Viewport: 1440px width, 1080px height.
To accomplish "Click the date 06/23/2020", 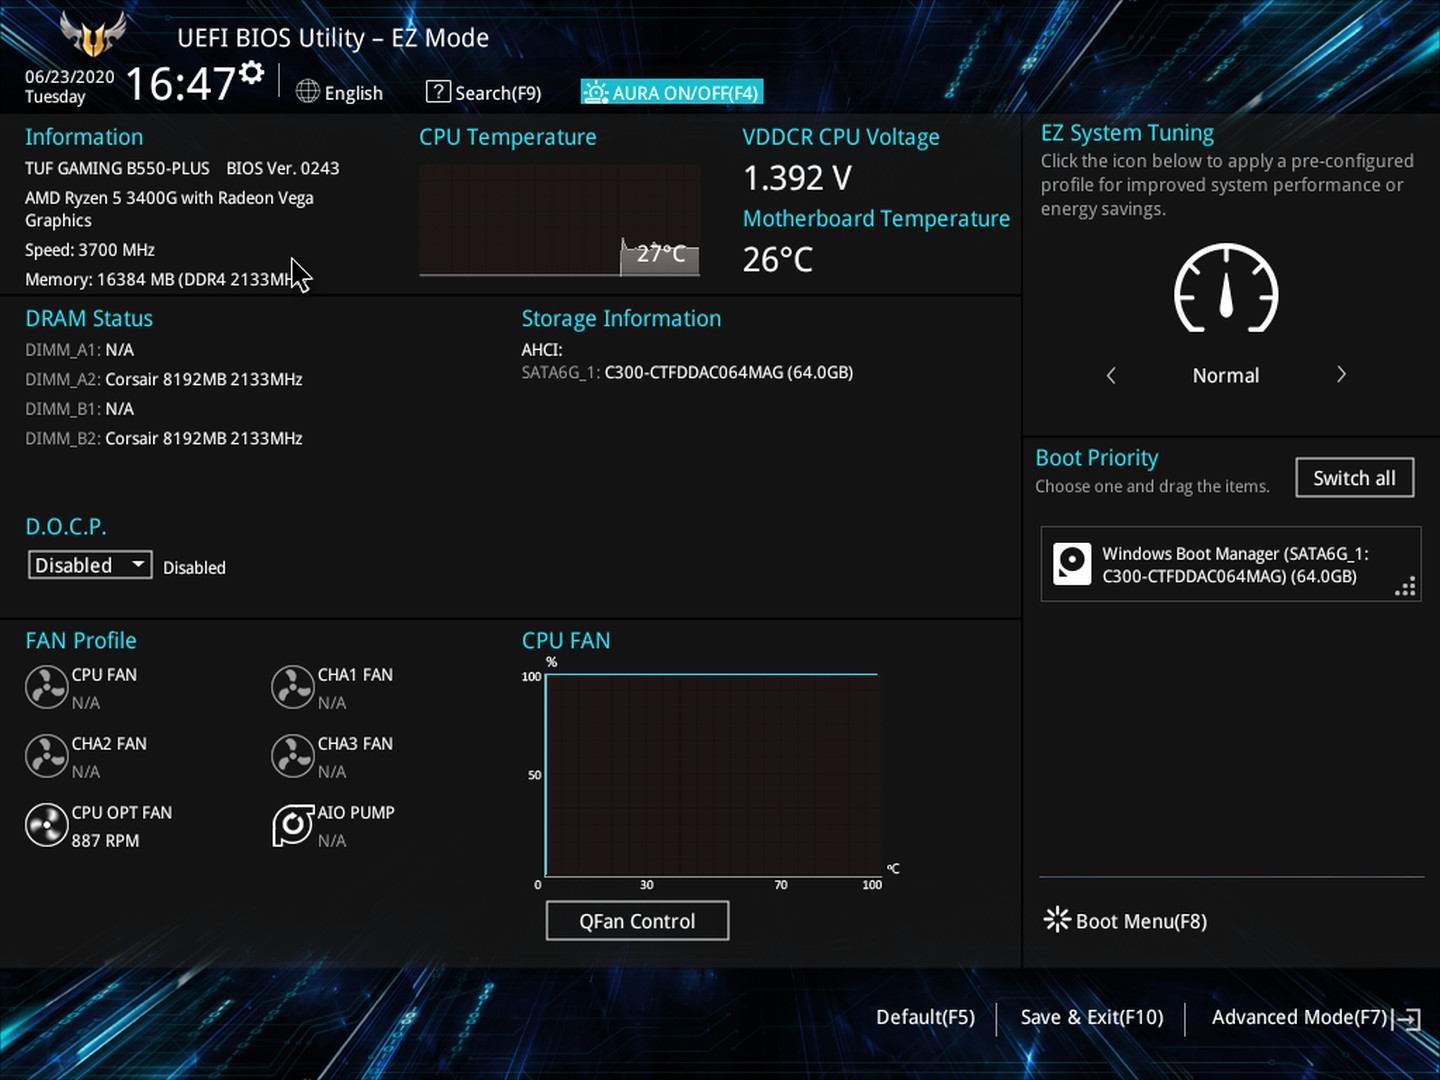I will point(70,76).
